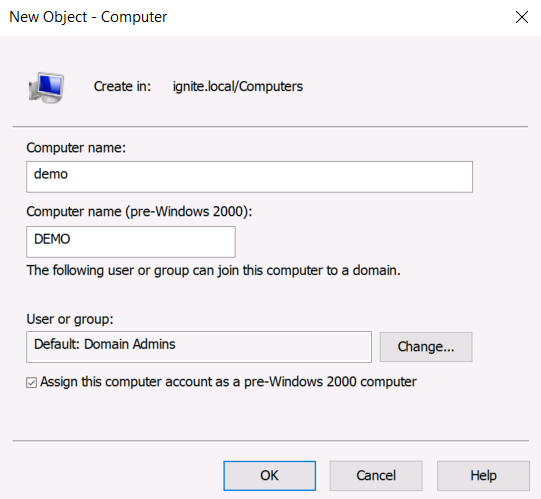Click the text about joining computer to domain
The height and width of the screenshot is (499, 541).
coord(214,270)
